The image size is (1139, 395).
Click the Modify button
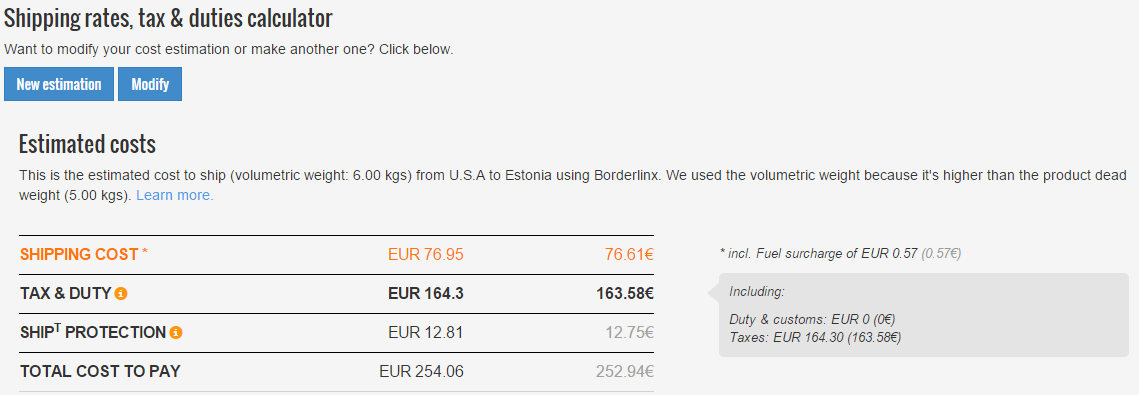point(150,84)
